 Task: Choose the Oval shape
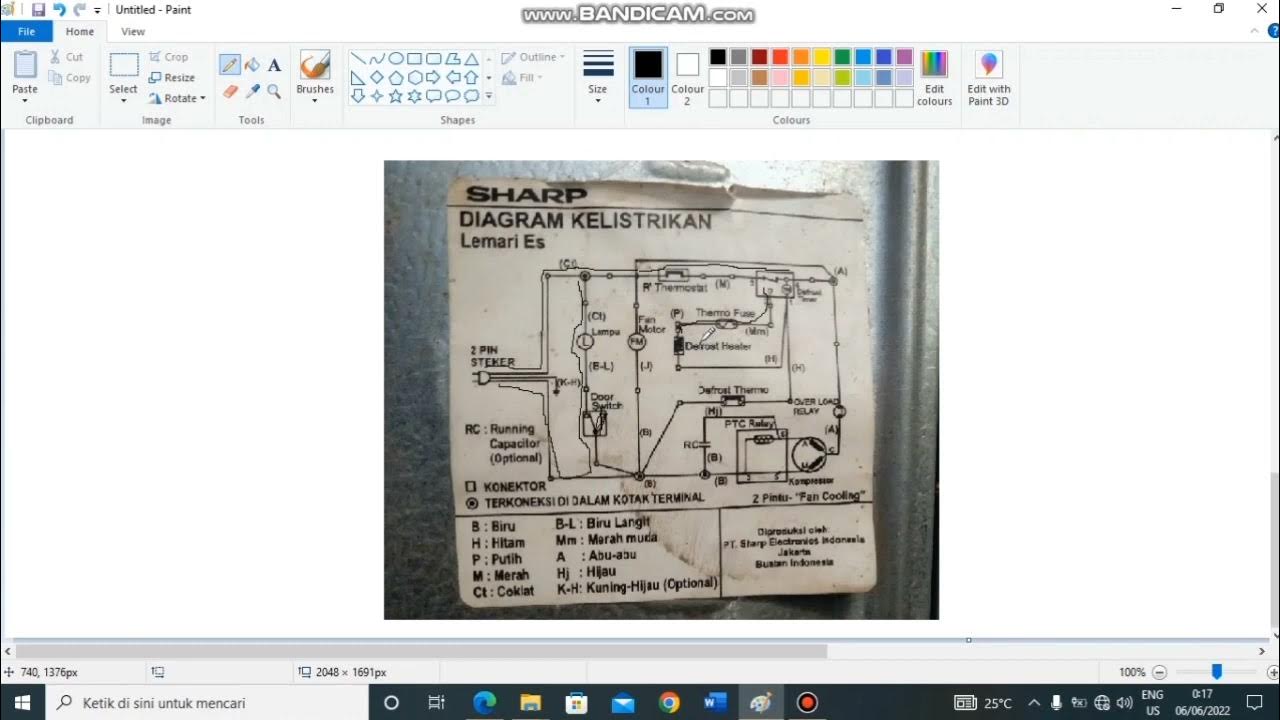[396, 59]
